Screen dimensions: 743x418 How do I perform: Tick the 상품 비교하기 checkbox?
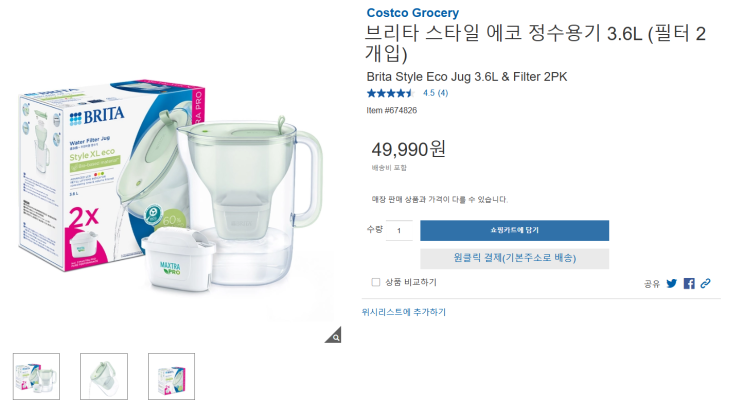[376, 282]
